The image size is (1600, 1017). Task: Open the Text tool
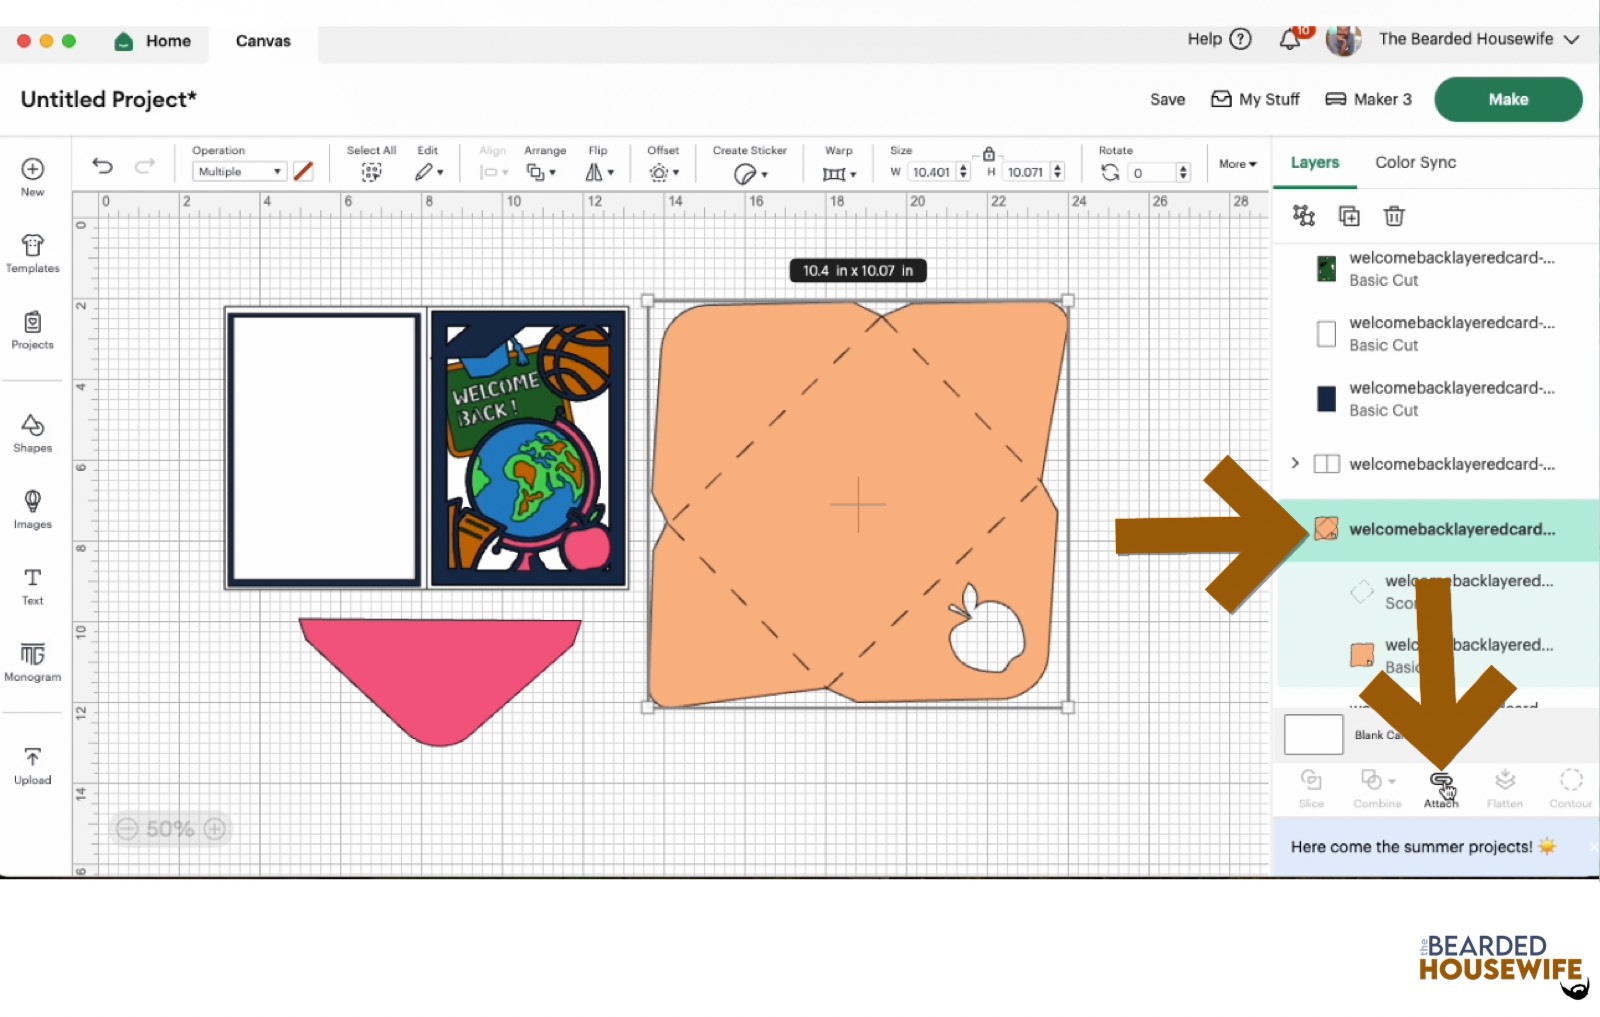pos(32,585)
